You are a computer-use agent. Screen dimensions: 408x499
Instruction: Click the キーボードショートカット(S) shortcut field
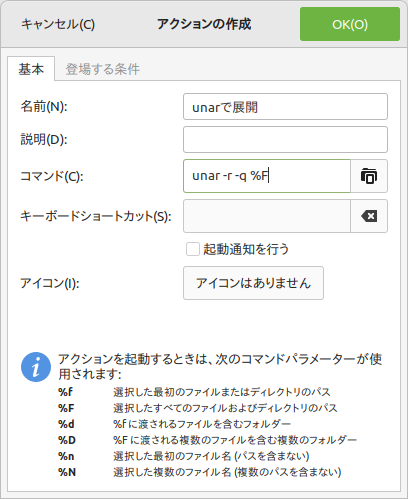(267, 216)
